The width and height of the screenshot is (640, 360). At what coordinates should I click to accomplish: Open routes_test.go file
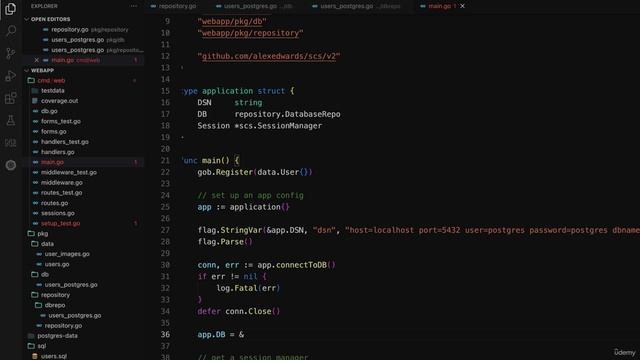tap(62, 193)
